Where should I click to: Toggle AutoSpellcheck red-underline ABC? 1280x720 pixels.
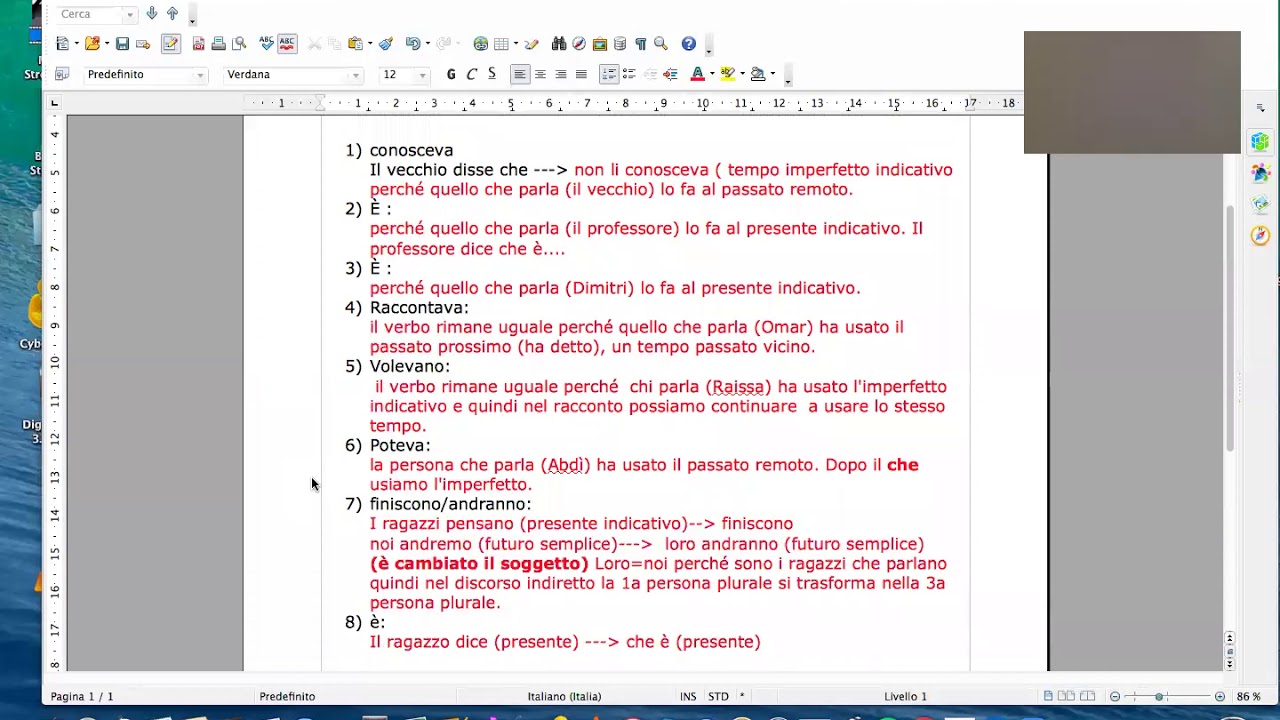287,44
